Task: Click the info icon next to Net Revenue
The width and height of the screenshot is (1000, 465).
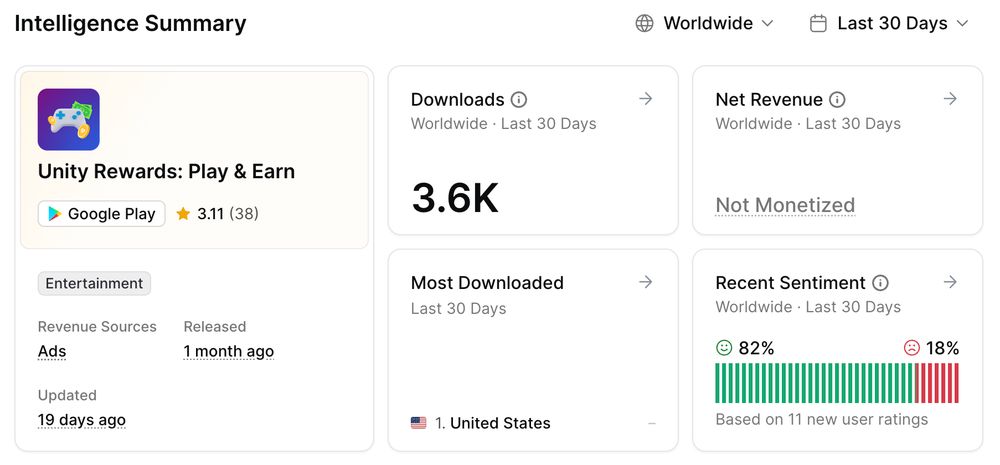Action: pyautogui.click(x=837, y=99)
